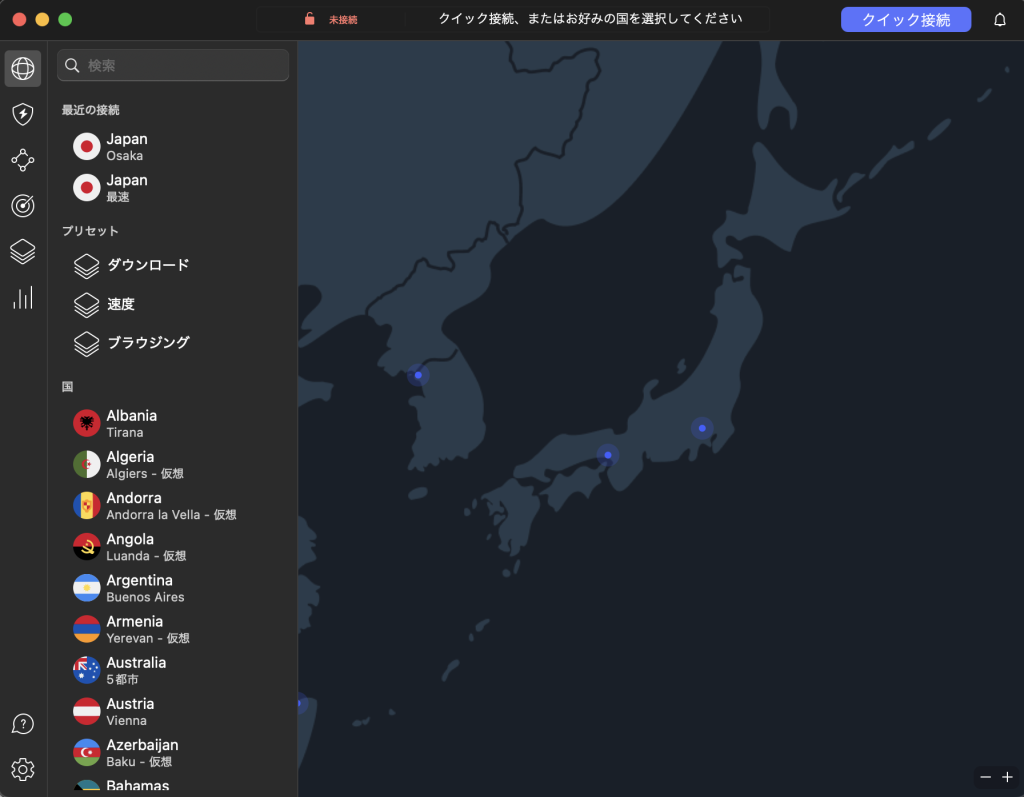1024x797 pixels.
Task: Open the radar target monitor icon
Action: tap(23, 205)
